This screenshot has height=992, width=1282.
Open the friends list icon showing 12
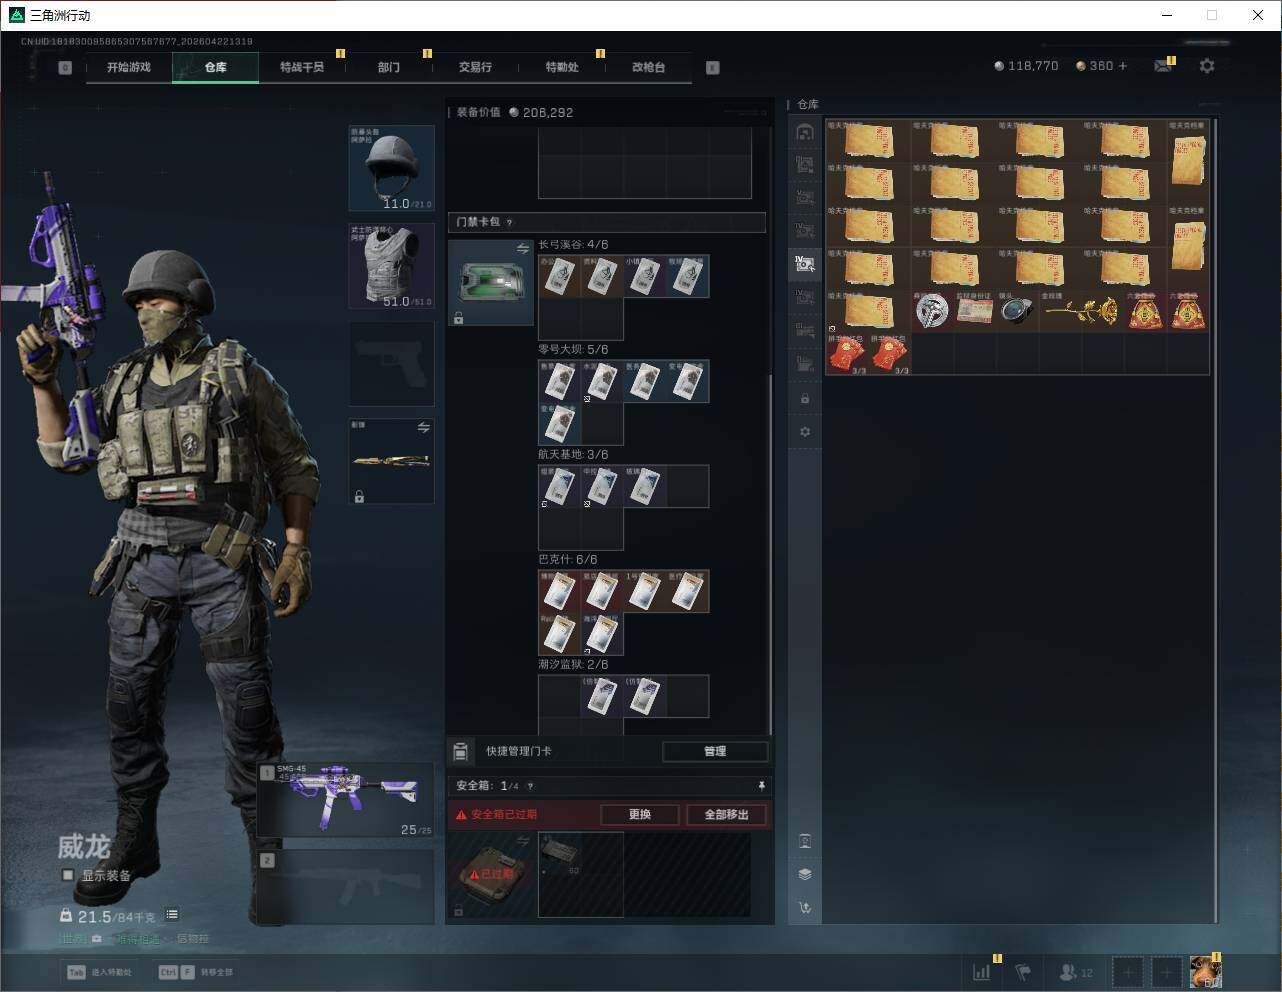coord(1076,972)
